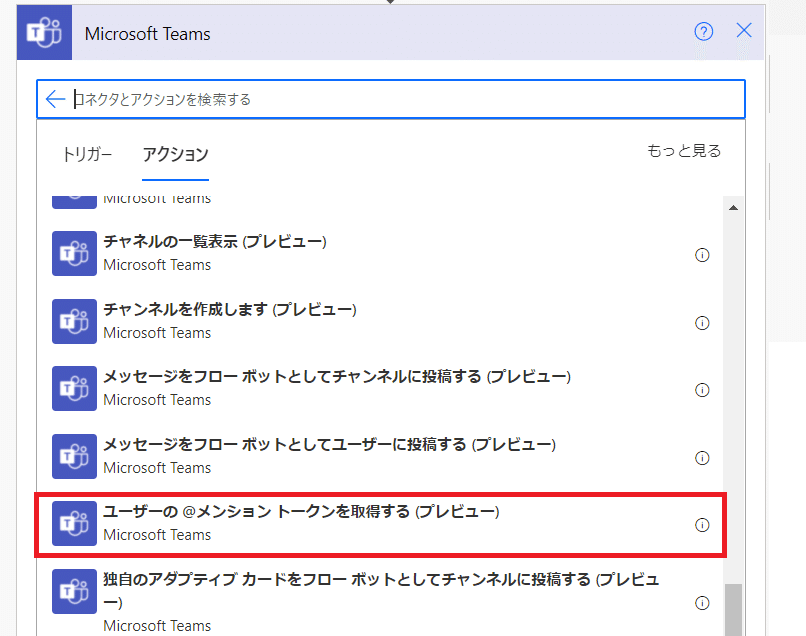Select 独自のアダプティブ カード channel post action
The height and width of the screenshot is (636, 806).
(380, 599)
